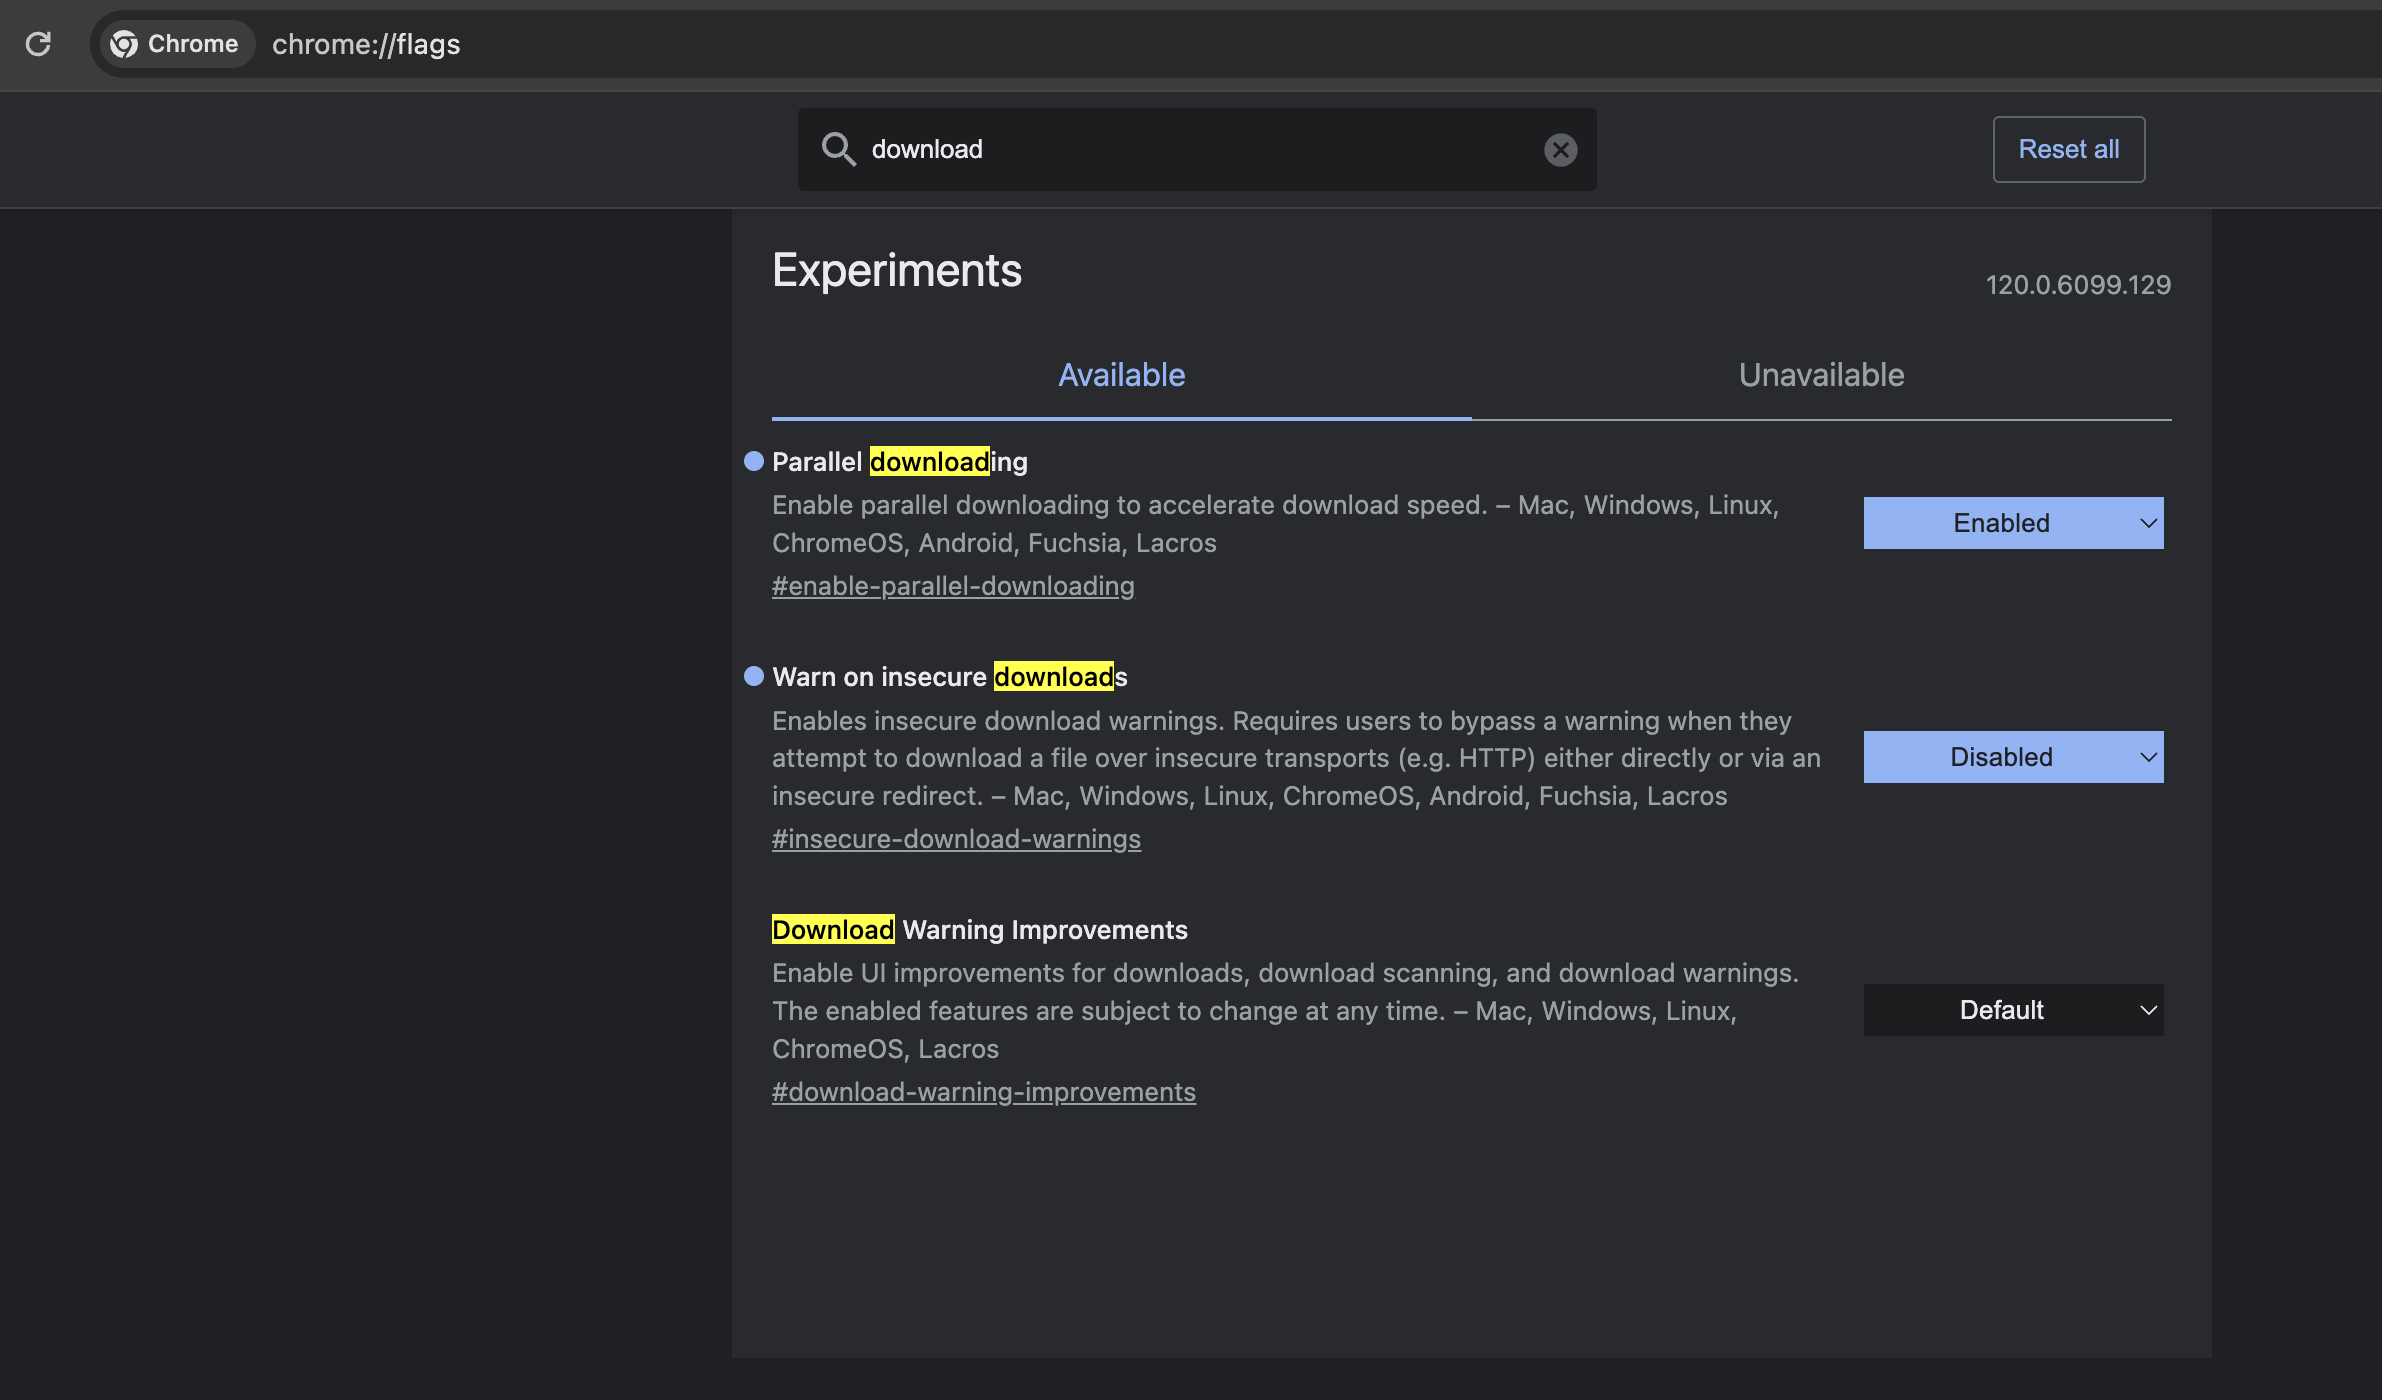
Task: Click the search magnifier icon
Action: pos(838,149)
